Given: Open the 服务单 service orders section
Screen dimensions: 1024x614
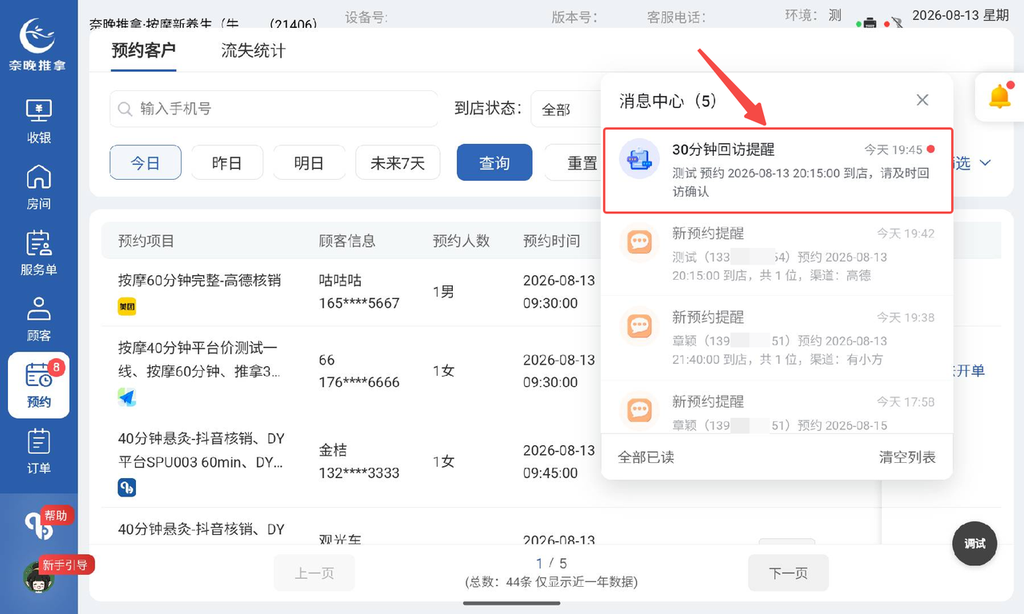Looking at the screenshot, I should coord(39,253).
